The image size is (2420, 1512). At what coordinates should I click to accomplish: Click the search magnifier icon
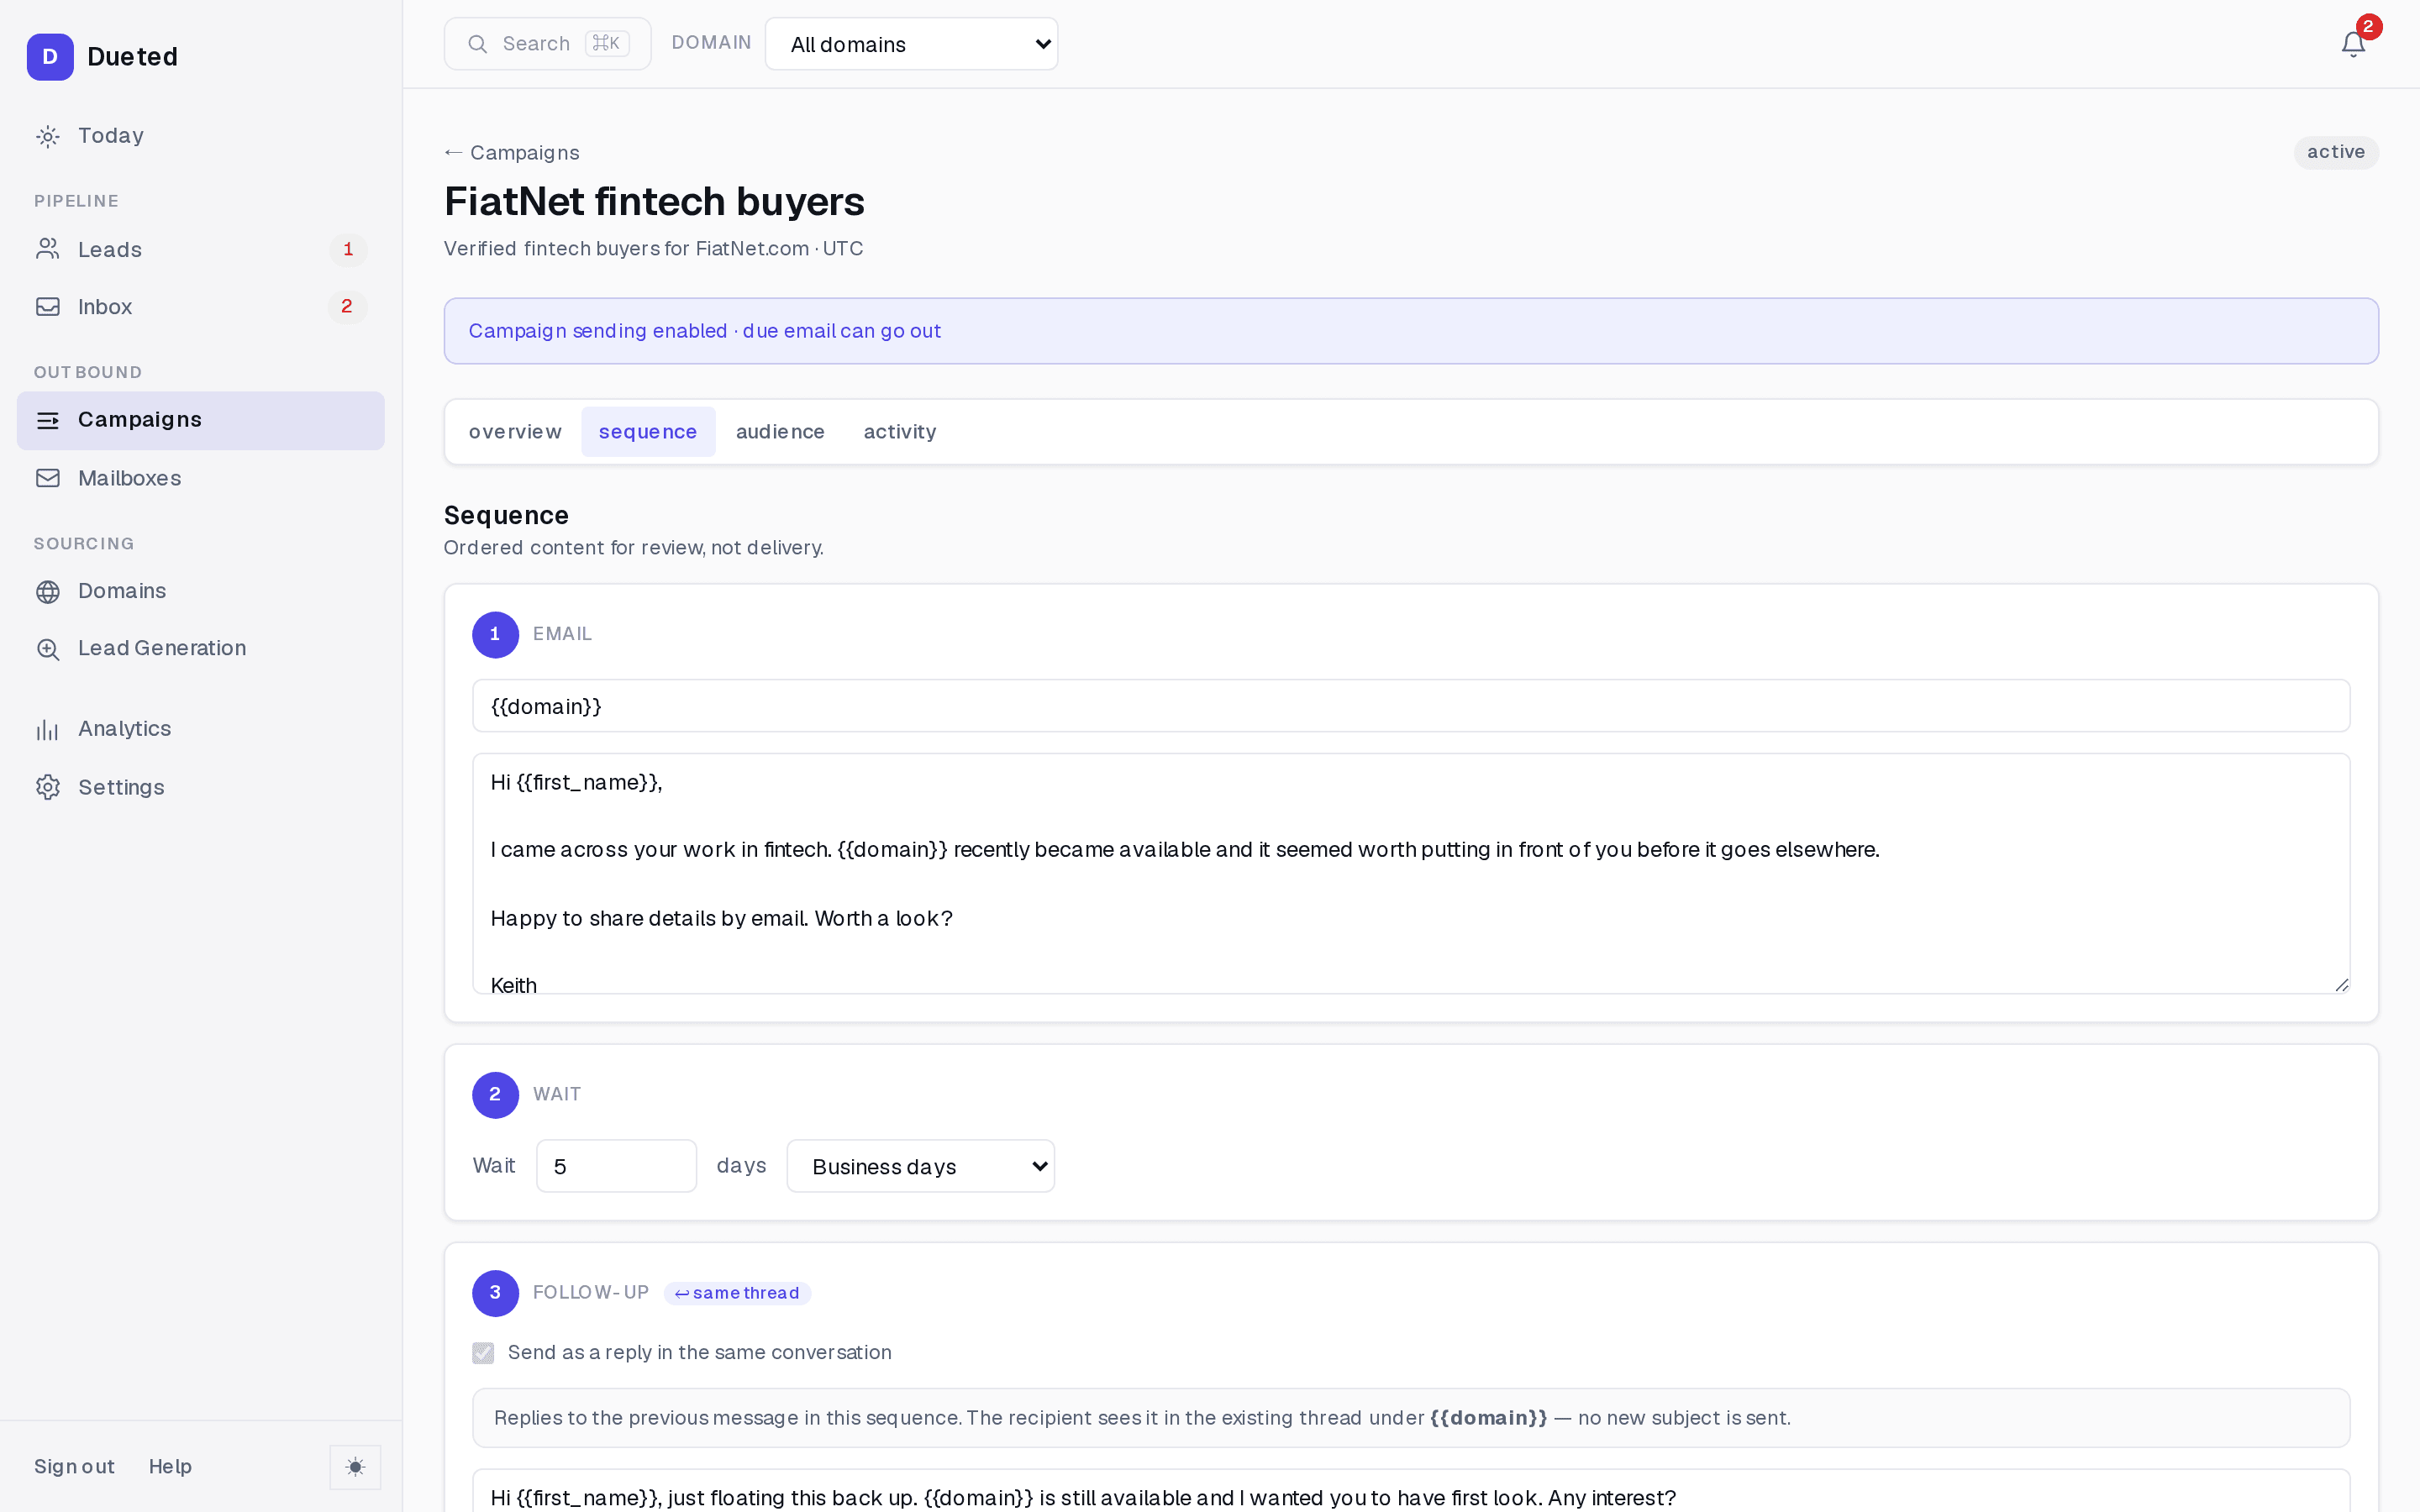click(x=478, y=44)
